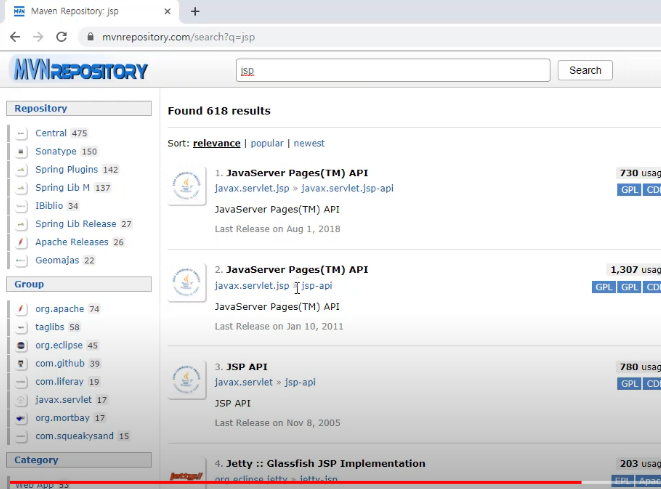This screenshot has width=661, height=489.
Task: Filter by Spring Lib Release link
Action: pyautogui.click(x=76, y=224)
